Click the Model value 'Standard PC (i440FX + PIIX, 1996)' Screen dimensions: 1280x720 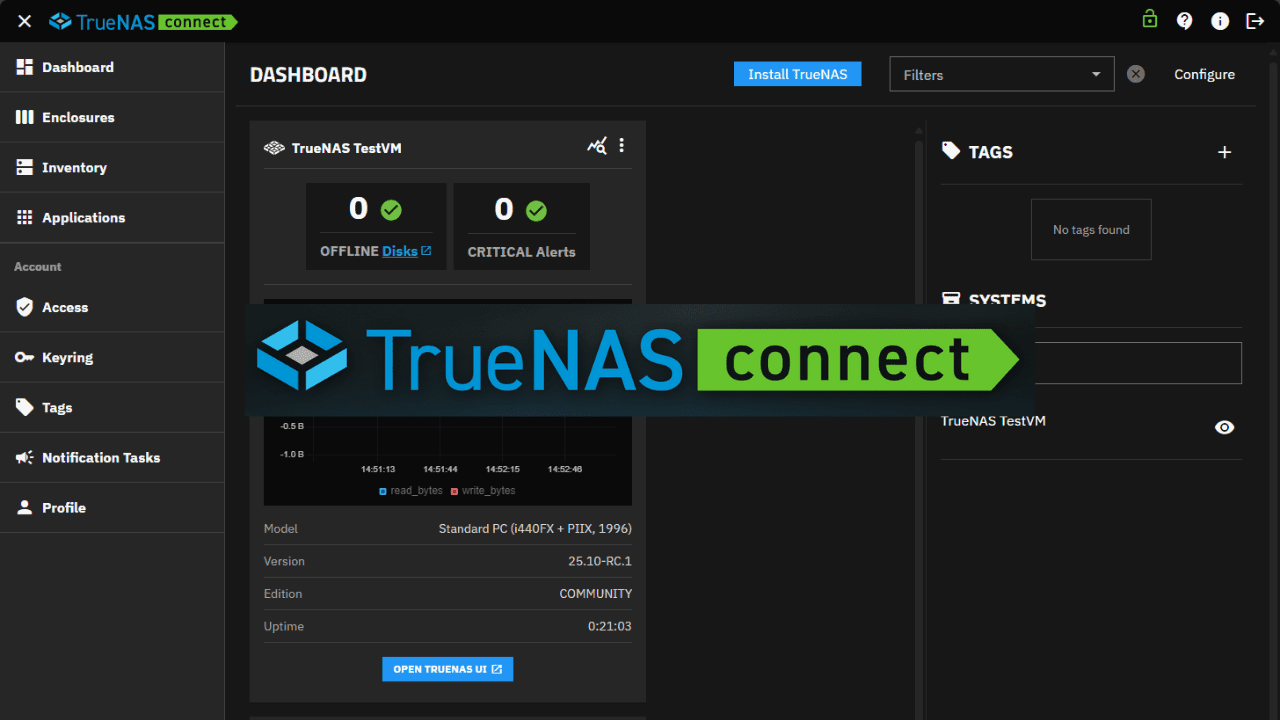click(535, 528)
